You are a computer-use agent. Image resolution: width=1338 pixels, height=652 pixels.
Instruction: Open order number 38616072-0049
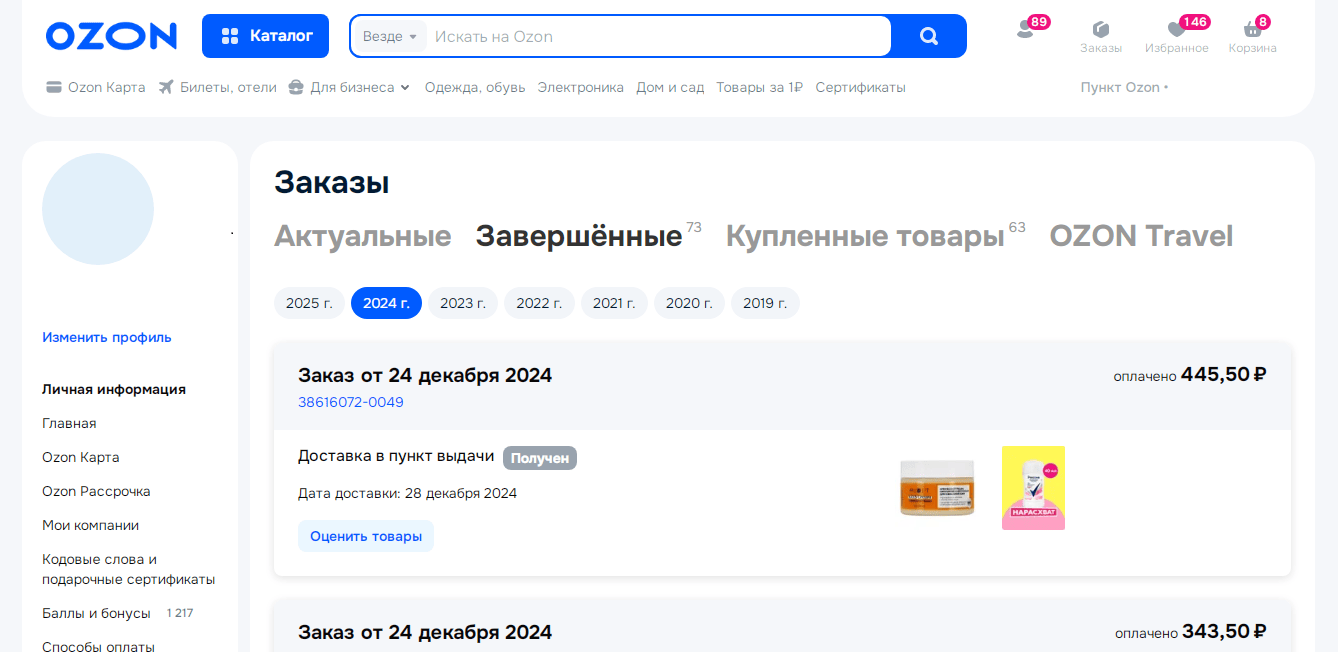point(351,402)
